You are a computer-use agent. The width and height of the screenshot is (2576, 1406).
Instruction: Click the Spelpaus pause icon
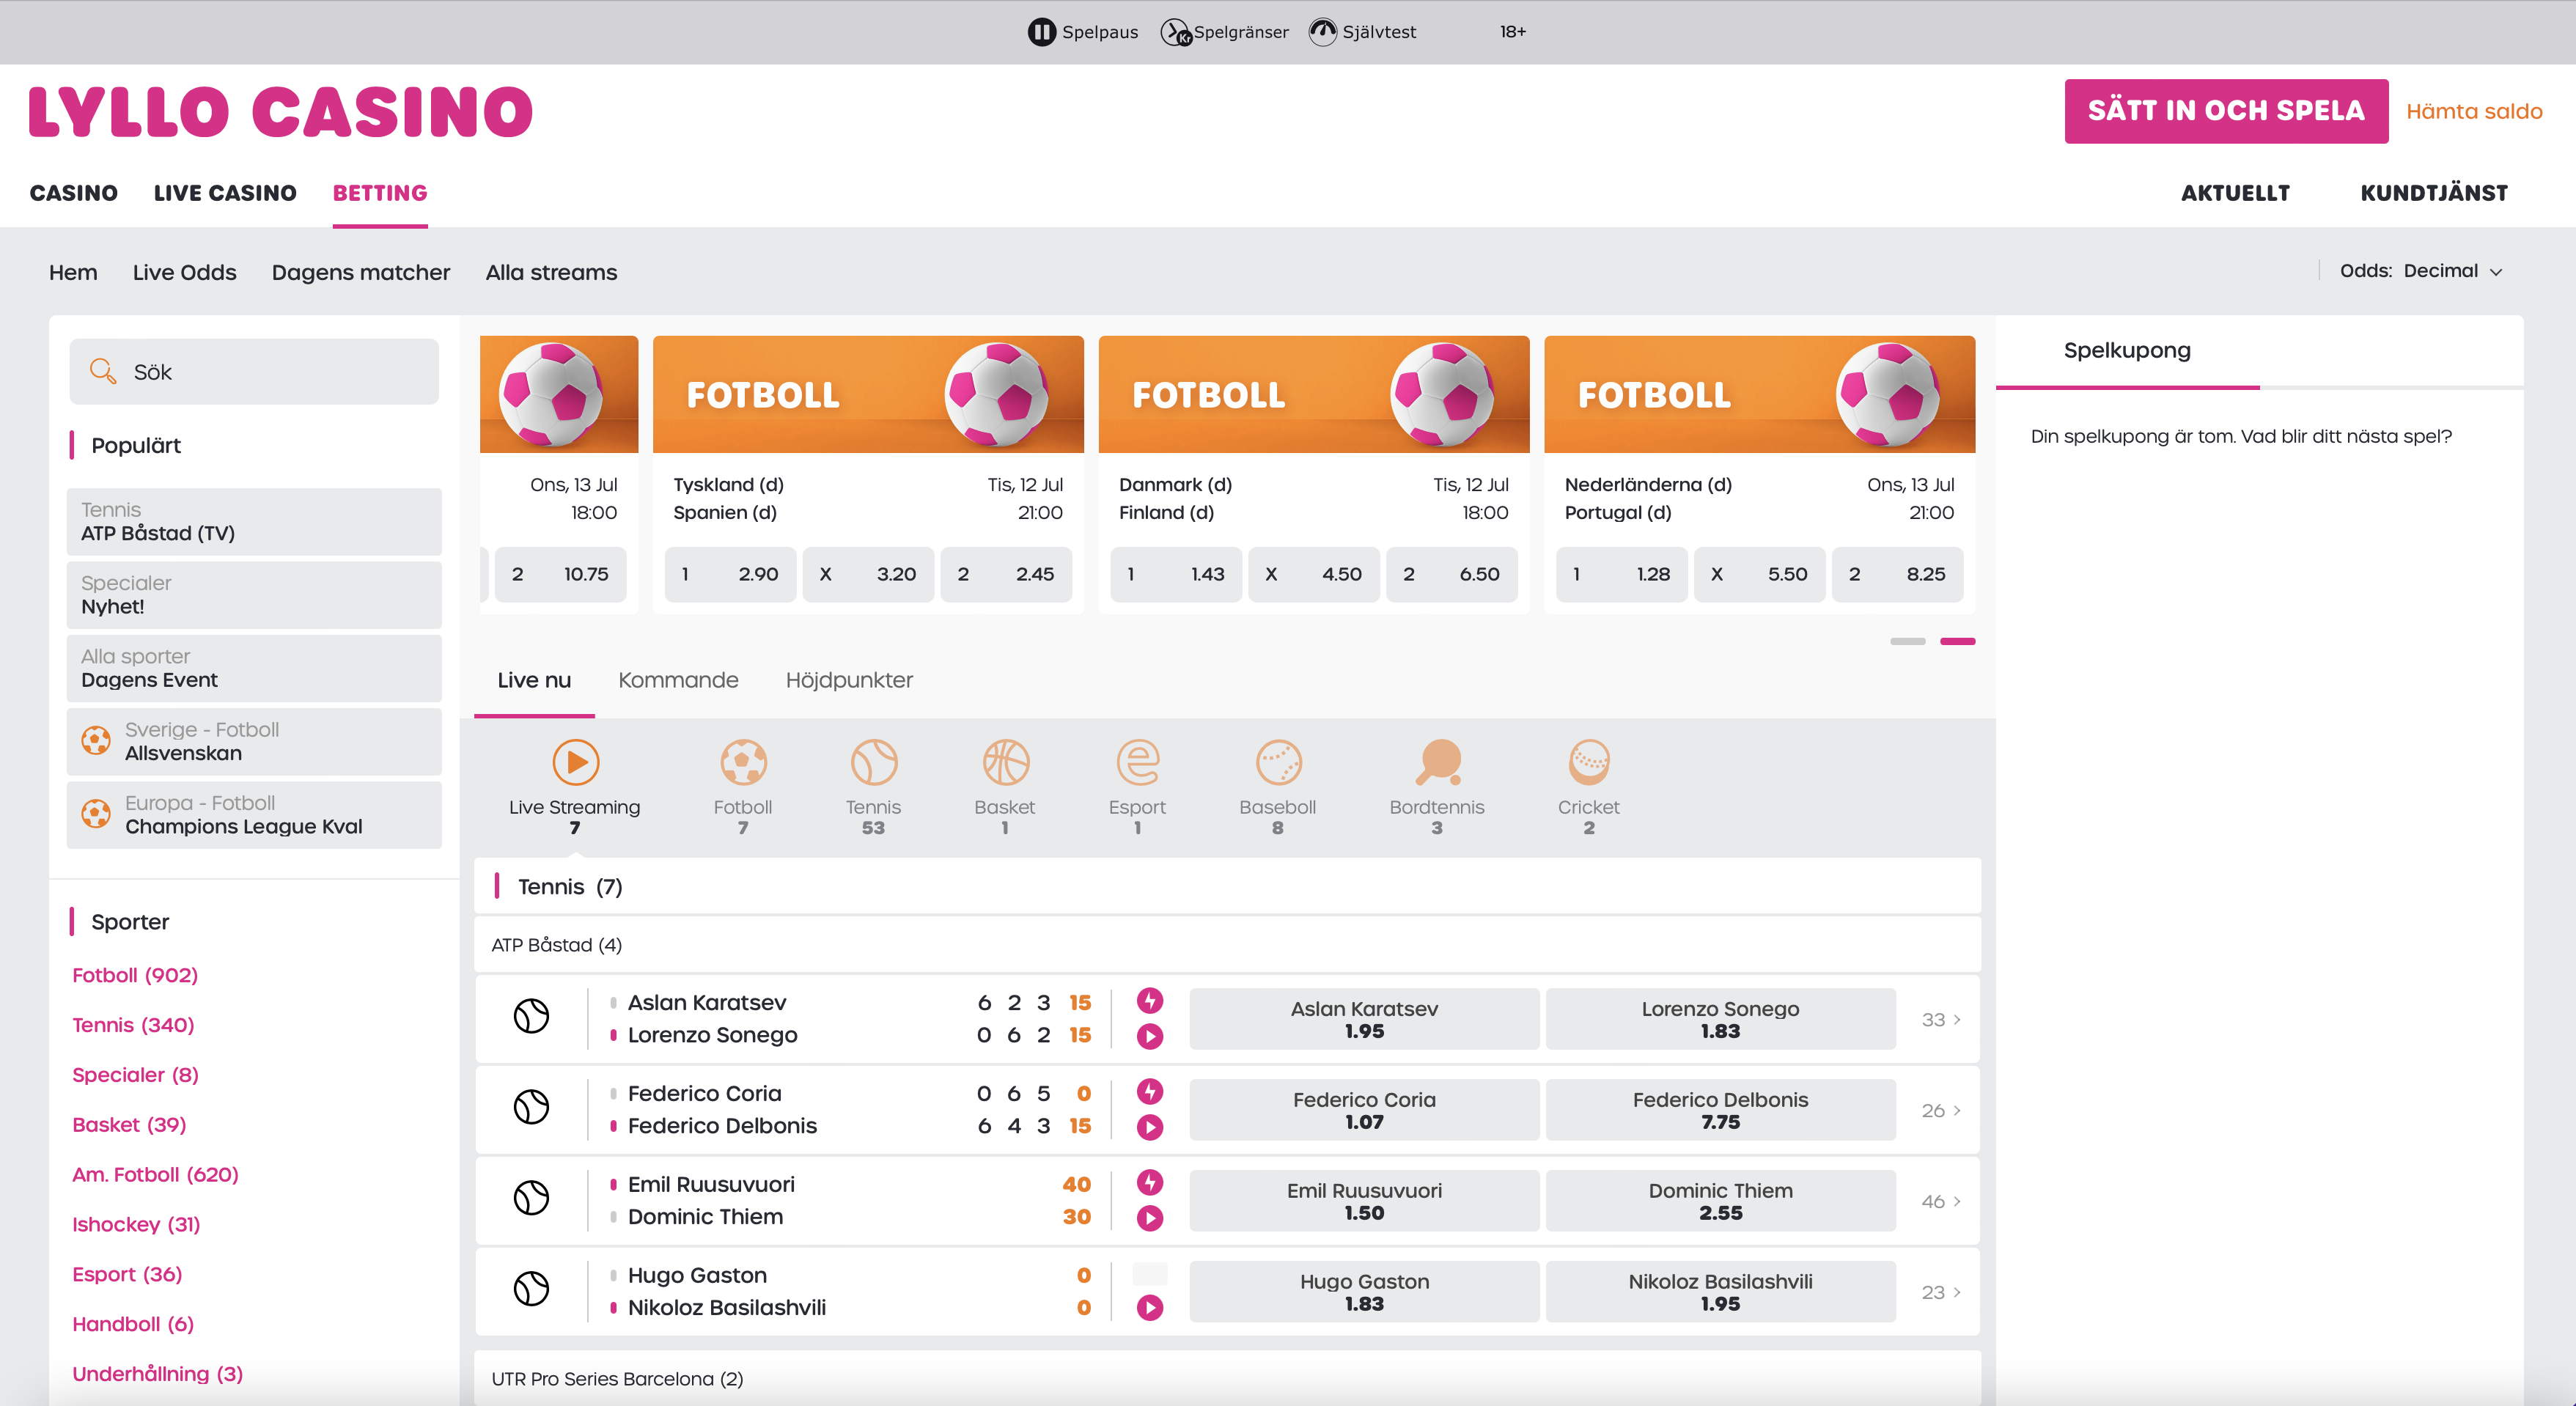[x=1041, y=32]
